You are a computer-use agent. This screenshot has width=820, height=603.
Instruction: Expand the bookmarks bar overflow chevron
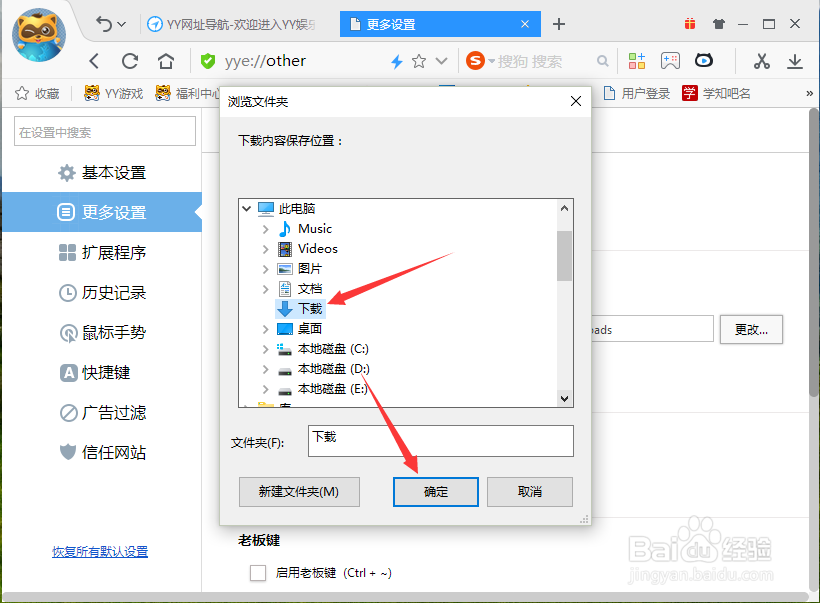[809, 94]
